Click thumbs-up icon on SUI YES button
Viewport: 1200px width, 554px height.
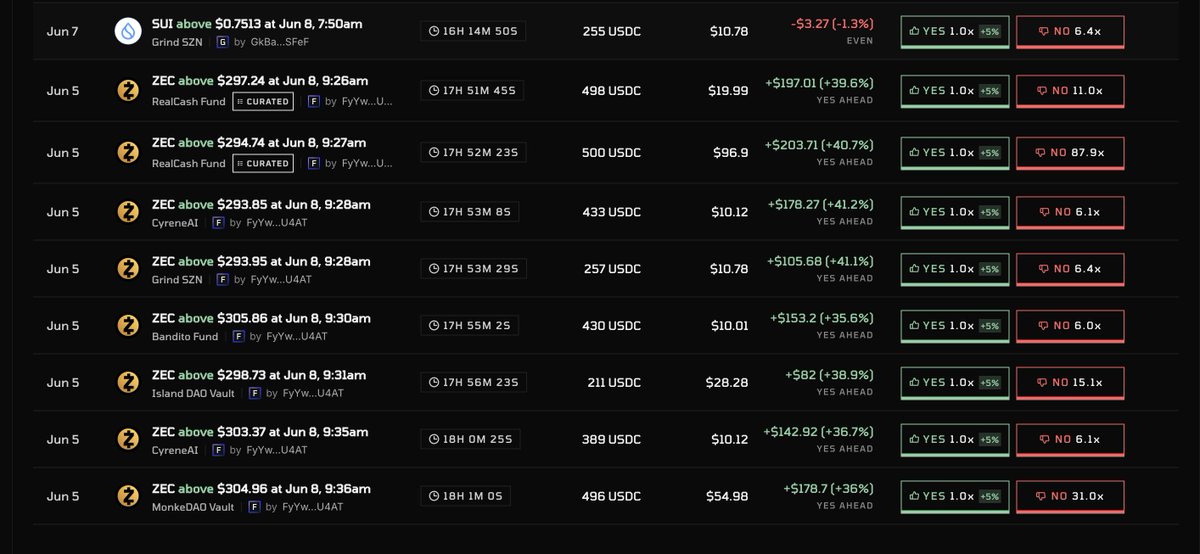pyautogui.click(x=914, y=32)
